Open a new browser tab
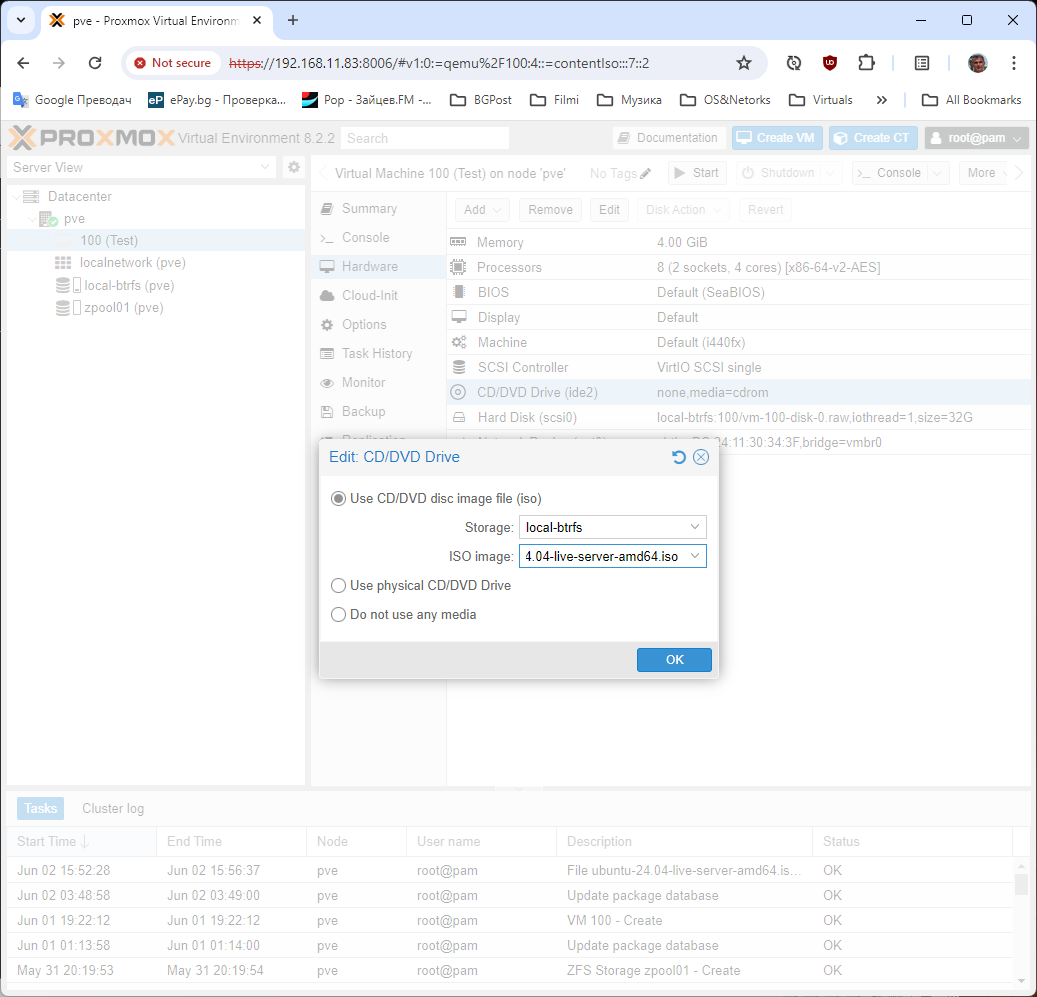 click(x=293, y=20)
